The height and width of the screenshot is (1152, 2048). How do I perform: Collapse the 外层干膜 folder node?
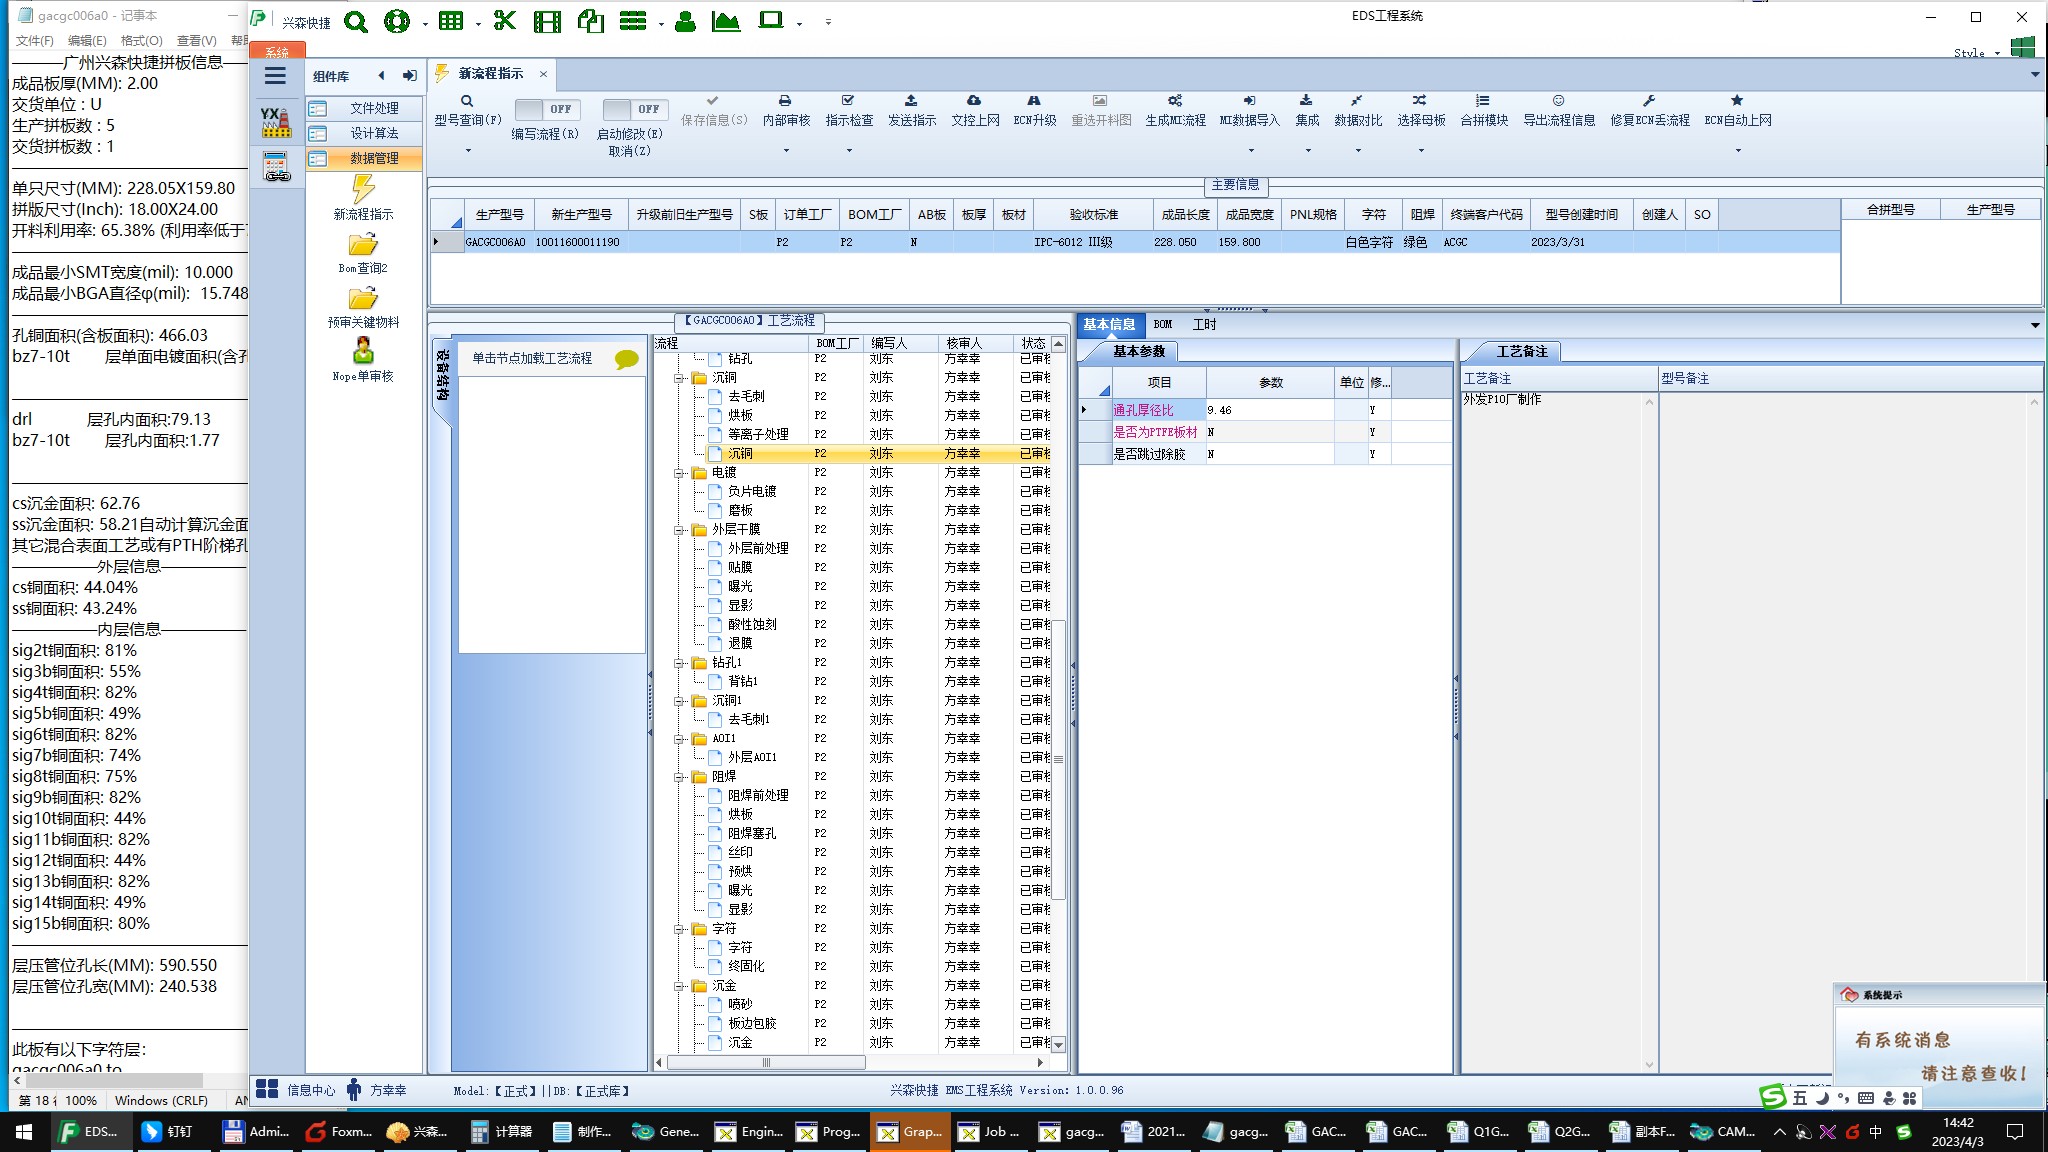pos(679,530)
